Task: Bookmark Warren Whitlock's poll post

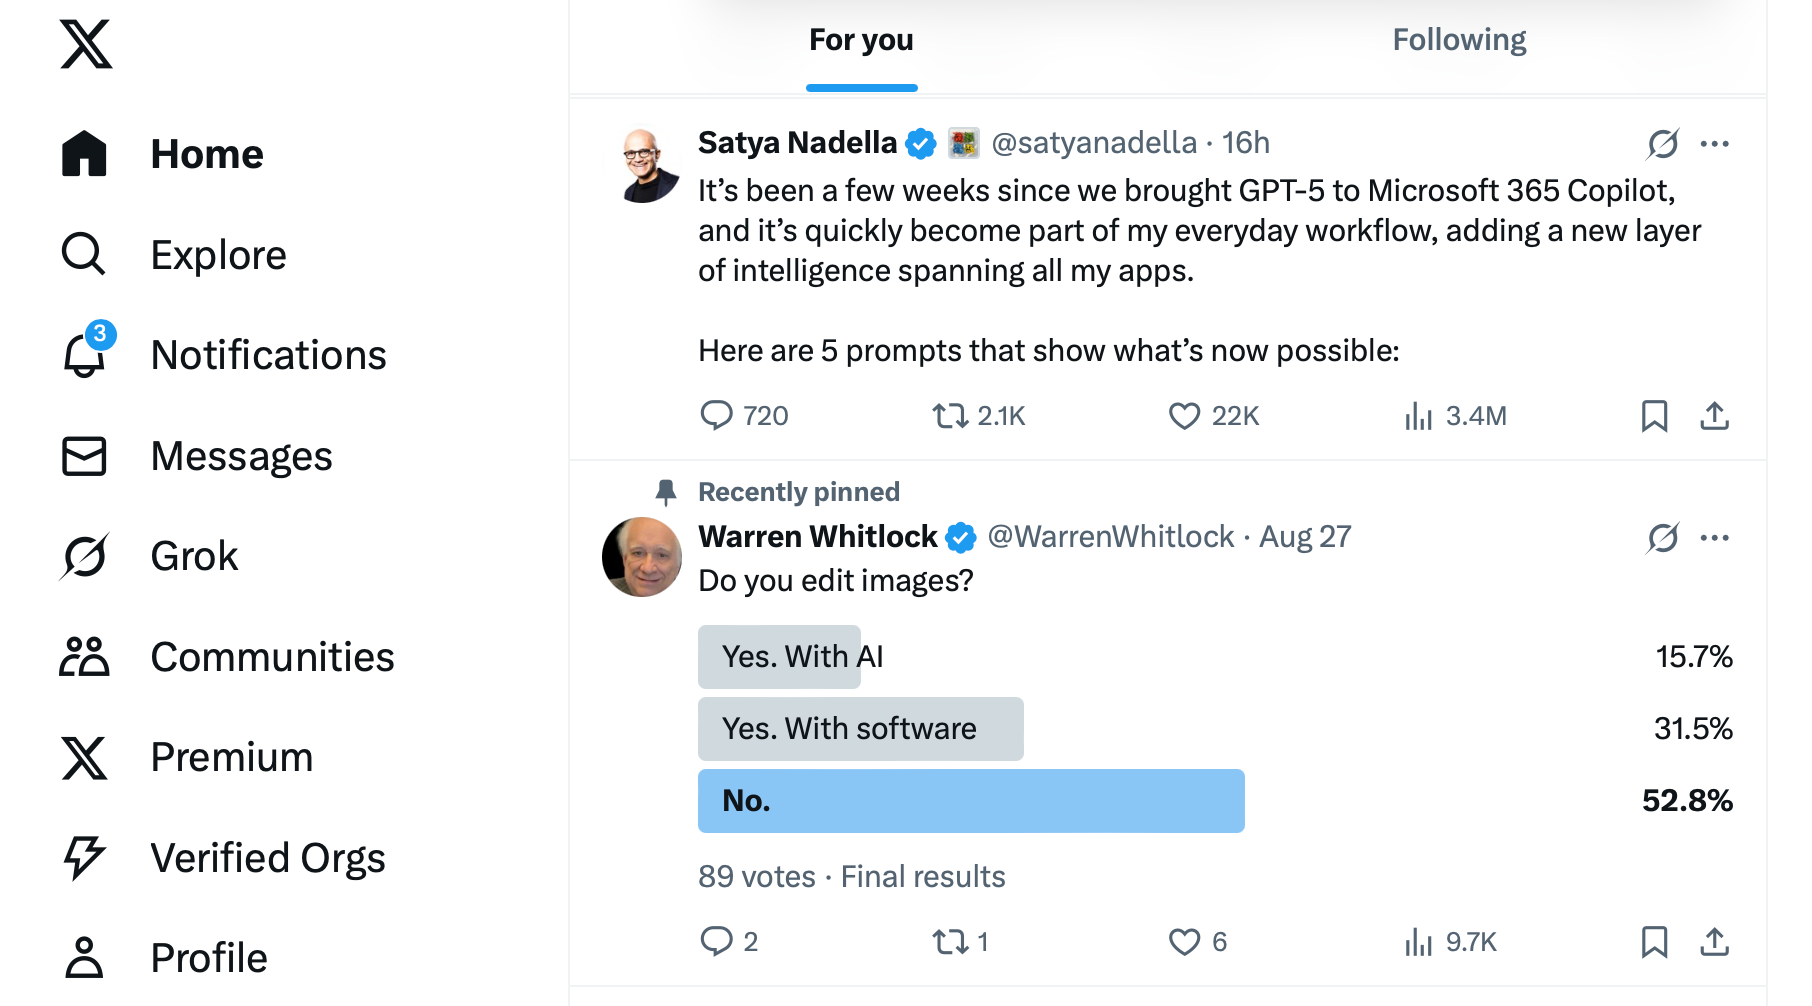Action: click(x=1654, y=942)
